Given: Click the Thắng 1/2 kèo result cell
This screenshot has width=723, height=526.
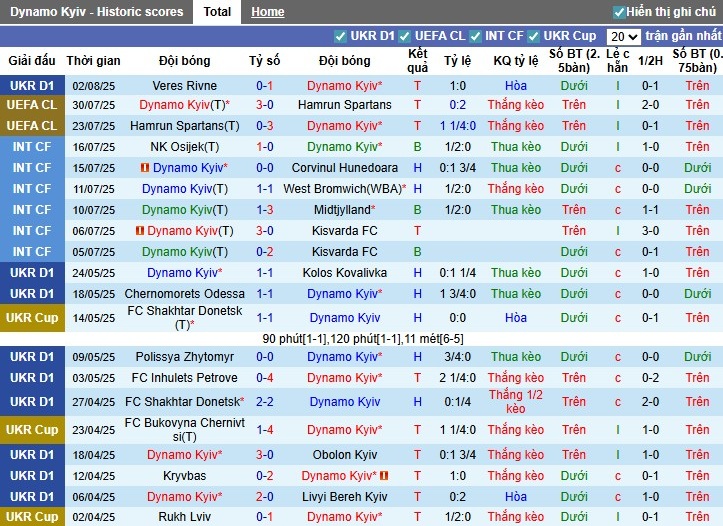Looking at the screenshot, I should tap(516, 402).
